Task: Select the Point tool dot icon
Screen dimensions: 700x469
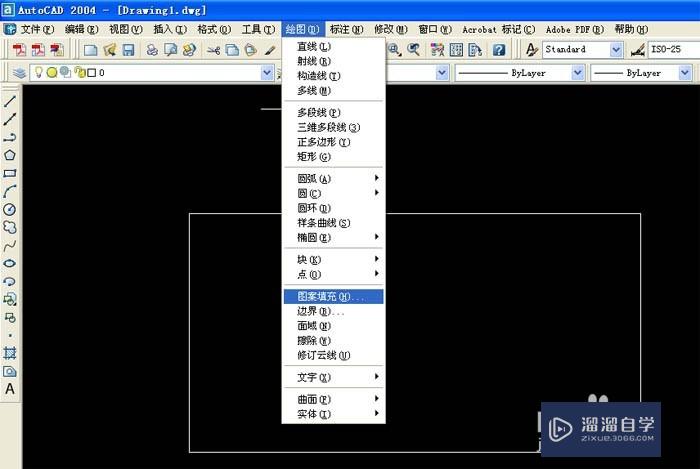Action: tap(10, 336)
